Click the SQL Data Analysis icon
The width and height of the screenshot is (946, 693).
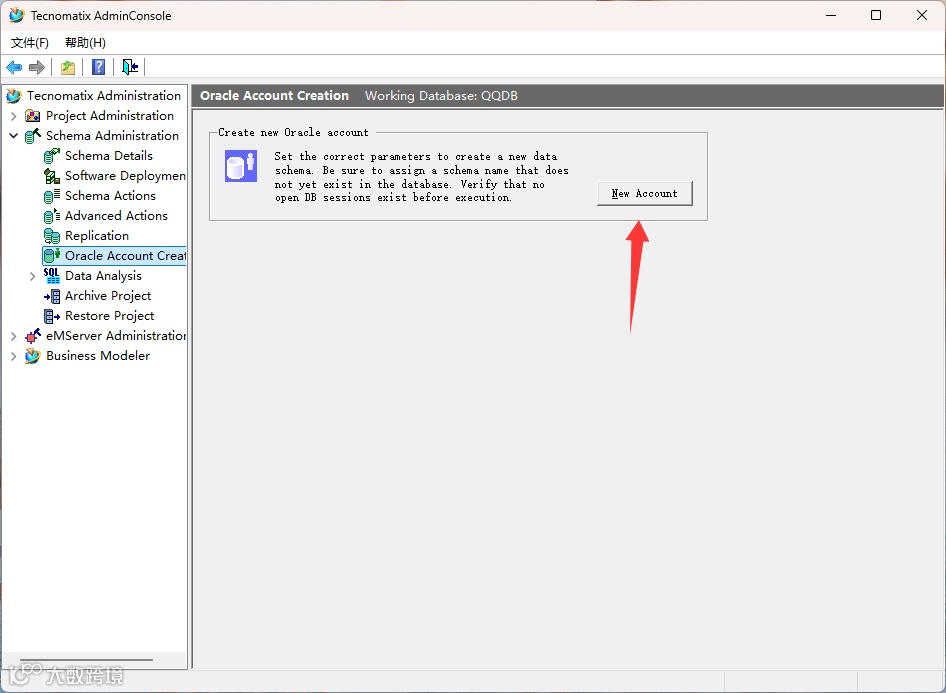(52, 276)
